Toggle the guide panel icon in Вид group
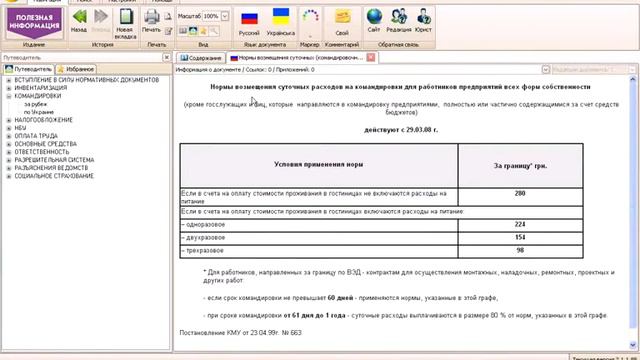Image resolution: width=640 pixels, height=360 pixels. (193, 31)
